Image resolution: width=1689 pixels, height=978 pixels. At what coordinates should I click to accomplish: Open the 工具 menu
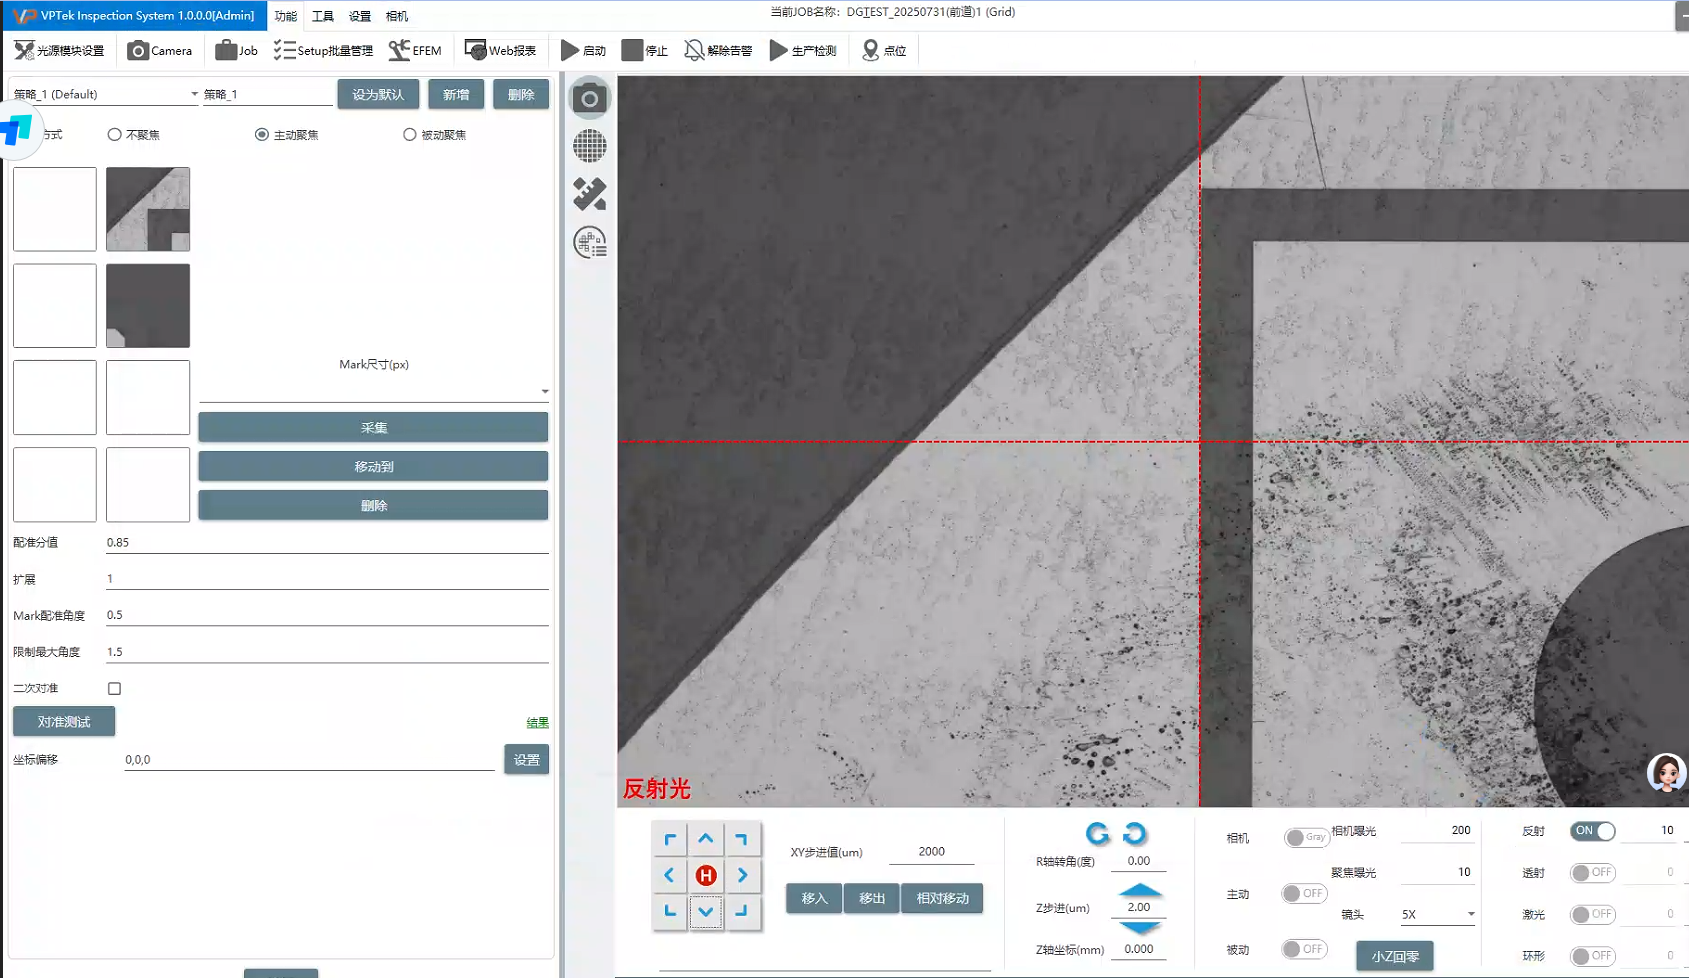[322, 16]
